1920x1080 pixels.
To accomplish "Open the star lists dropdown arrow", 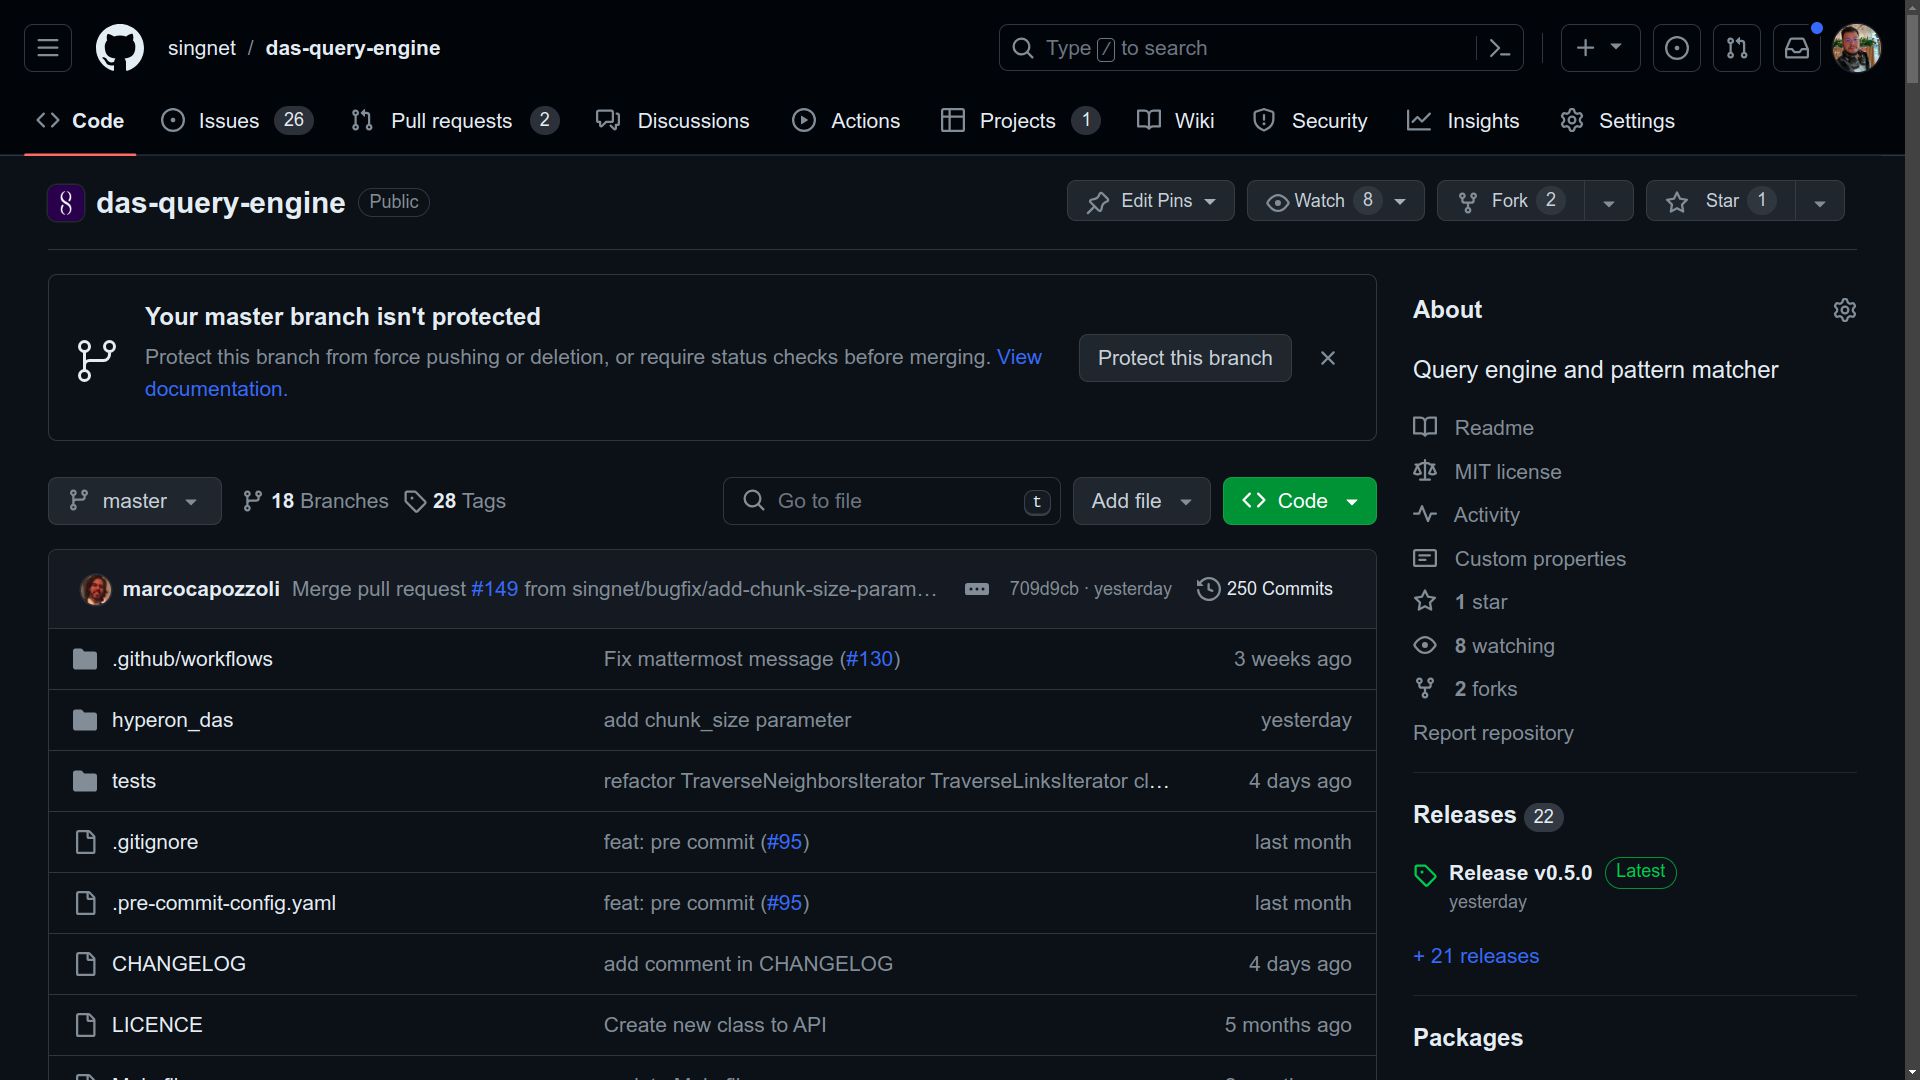I will (x=1820, y=201).
